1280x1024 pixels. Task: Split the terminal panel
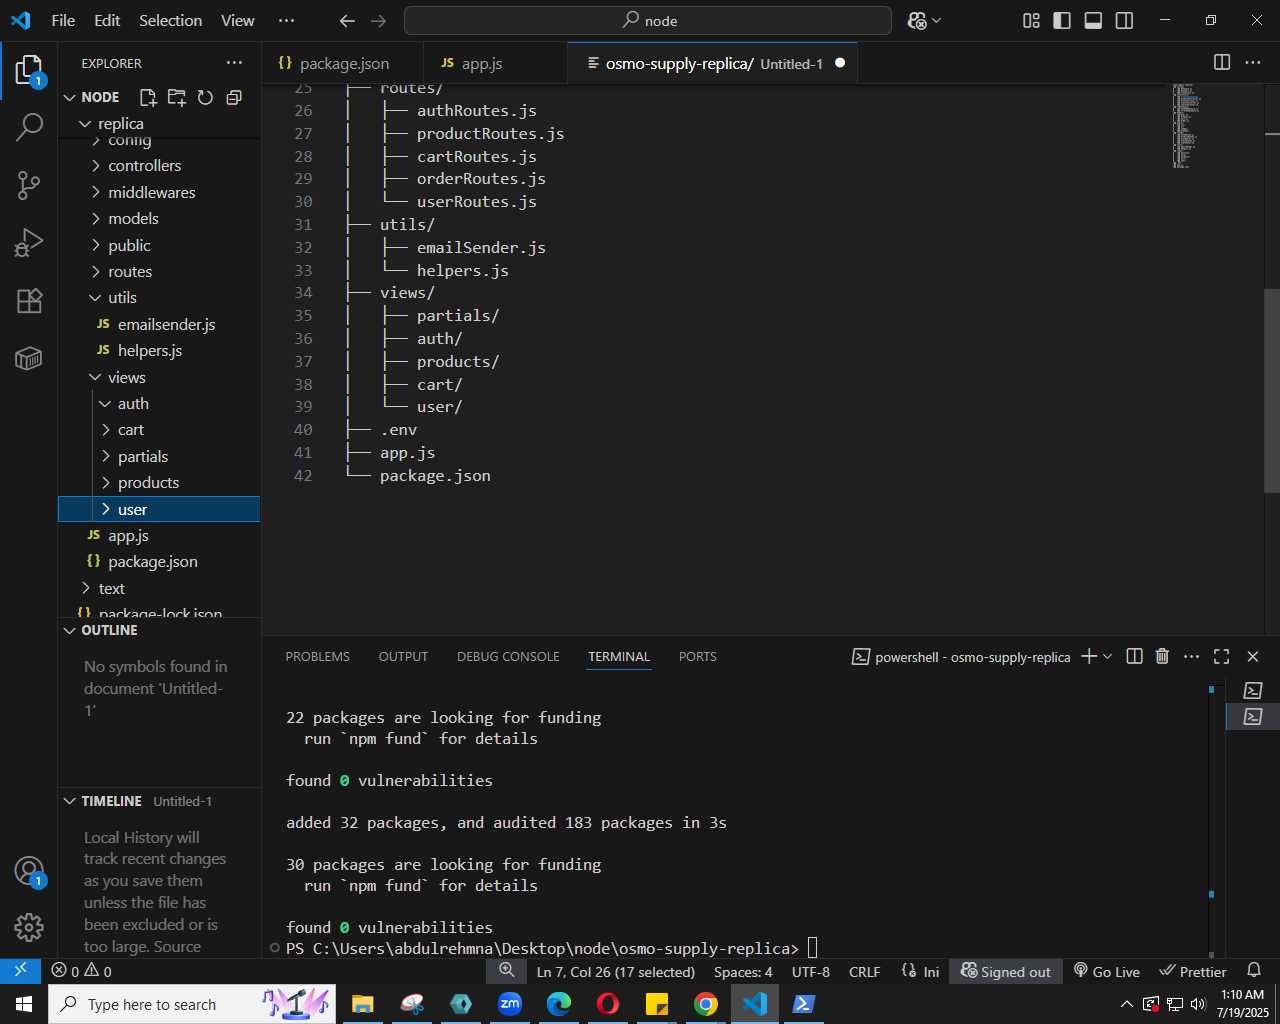tap(1134, 656)
